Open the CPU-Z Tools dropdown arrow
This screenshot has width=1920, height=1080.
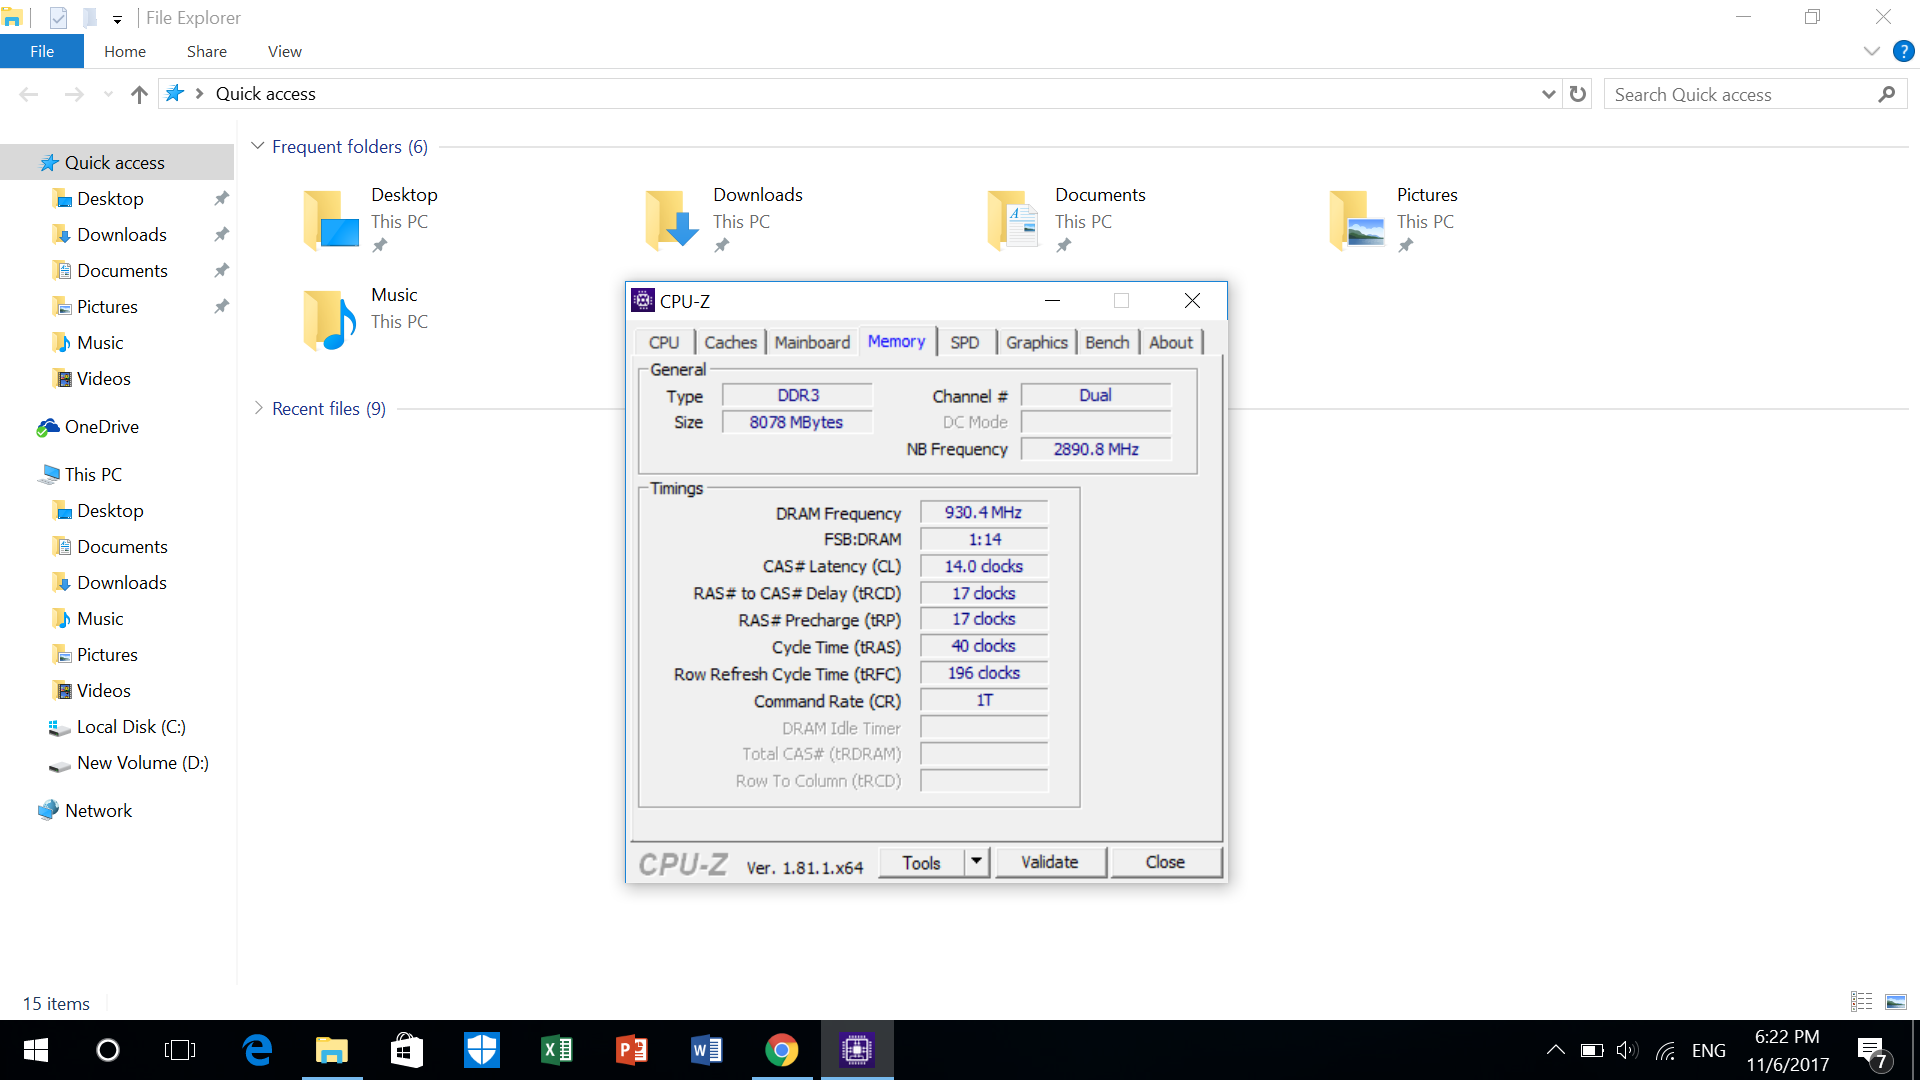coord(977,862)
